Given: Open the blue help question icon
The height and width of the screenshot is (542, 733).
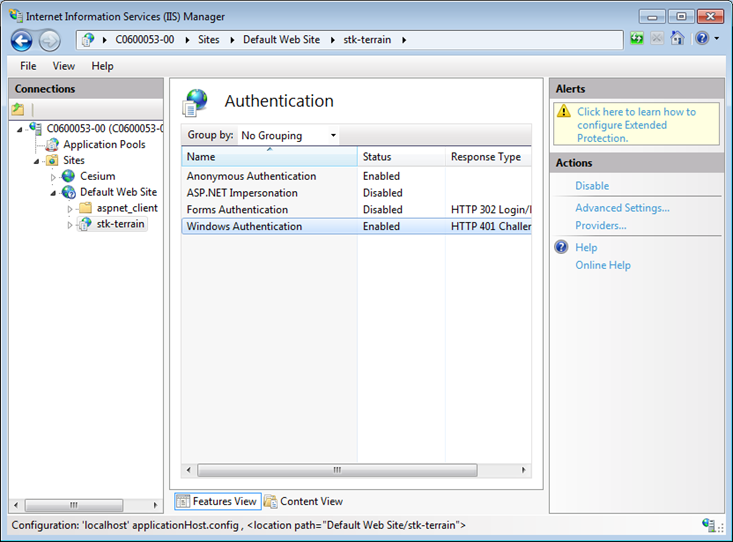Looking at the screenshot, I should pyautogui.click(x=702, y=38).
